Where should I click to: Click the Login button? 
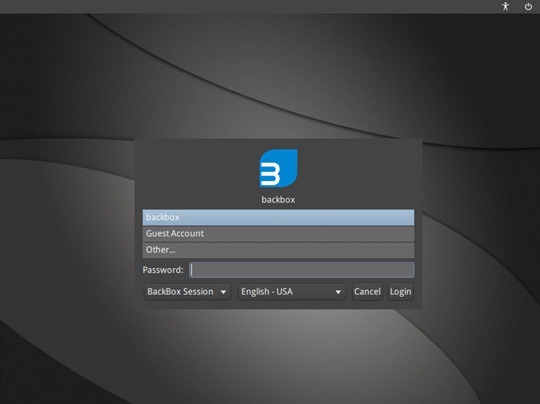401,292
